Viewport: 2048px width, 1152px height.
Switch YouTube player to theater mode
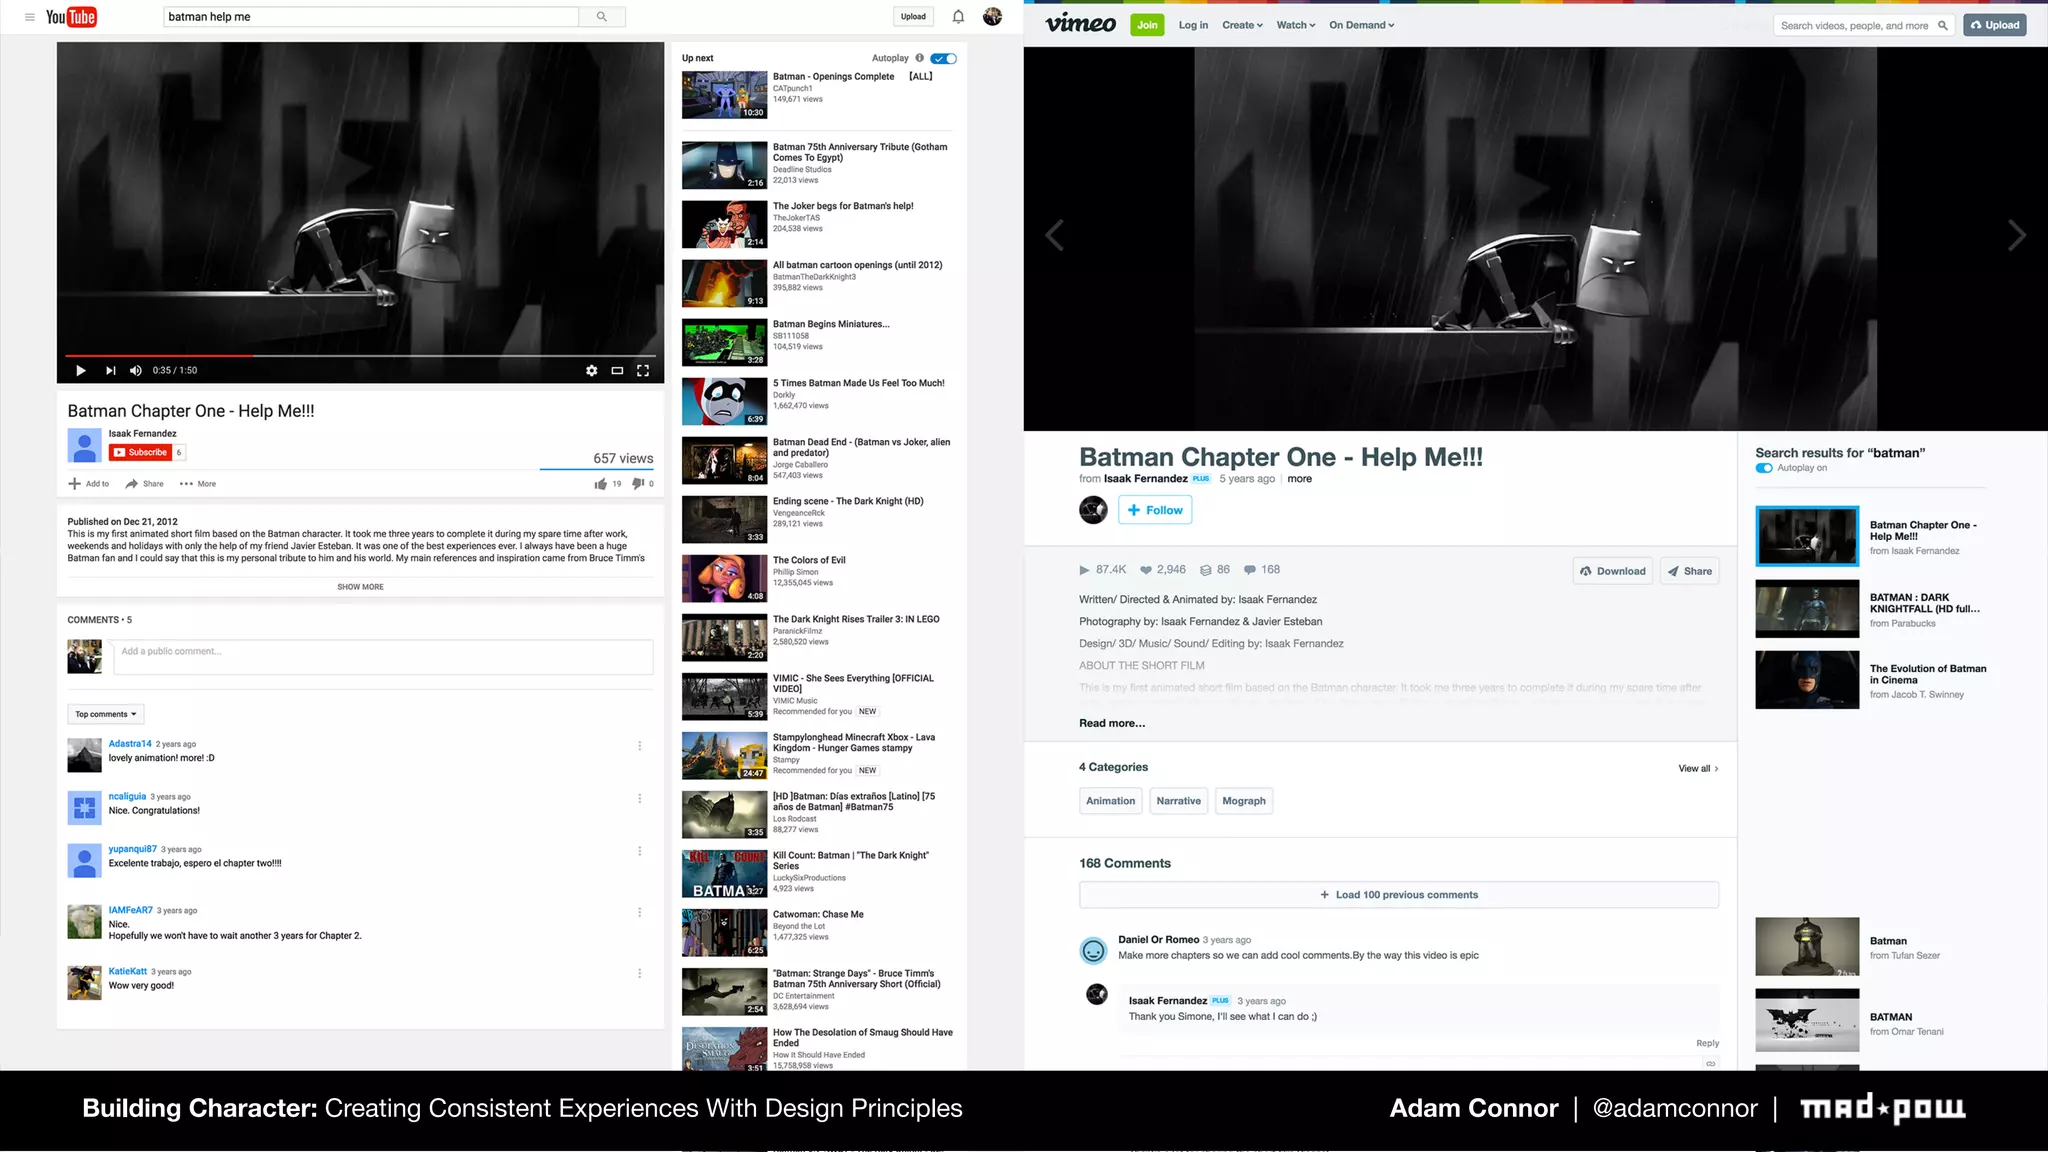pyautogui.click(x=617, y=371)
